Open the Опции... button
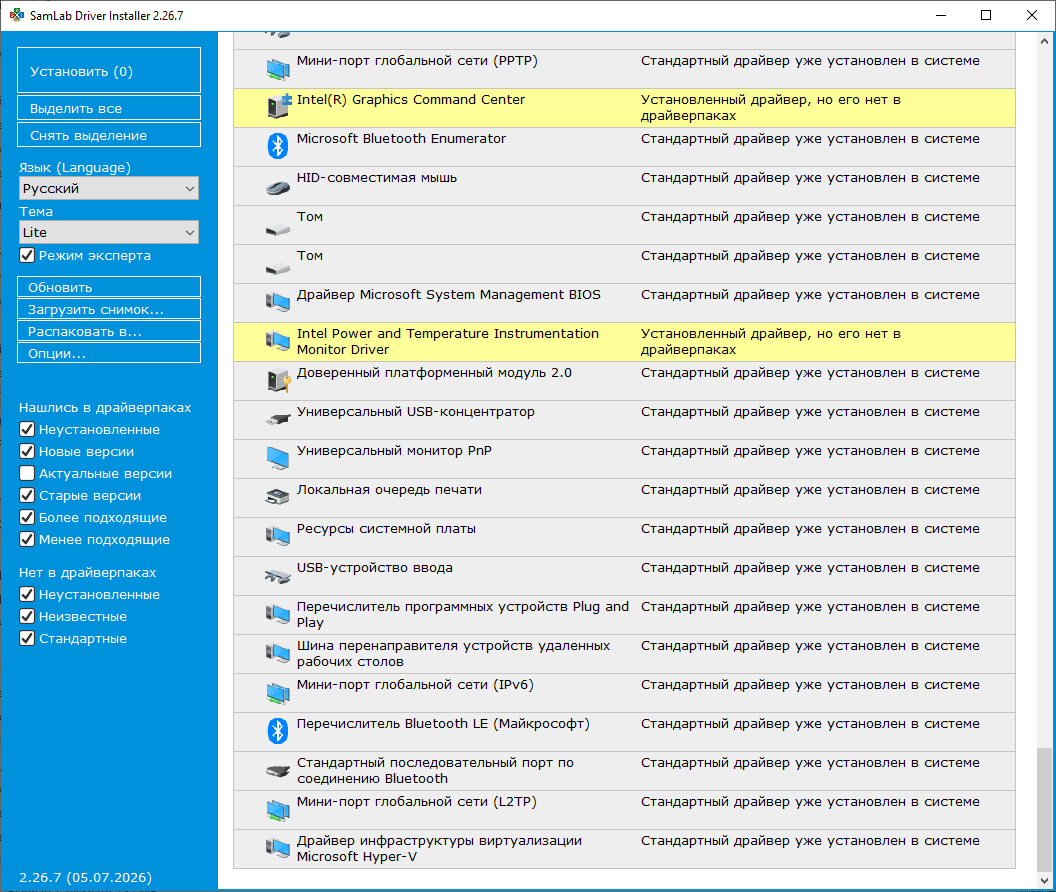 pos(109,352)
